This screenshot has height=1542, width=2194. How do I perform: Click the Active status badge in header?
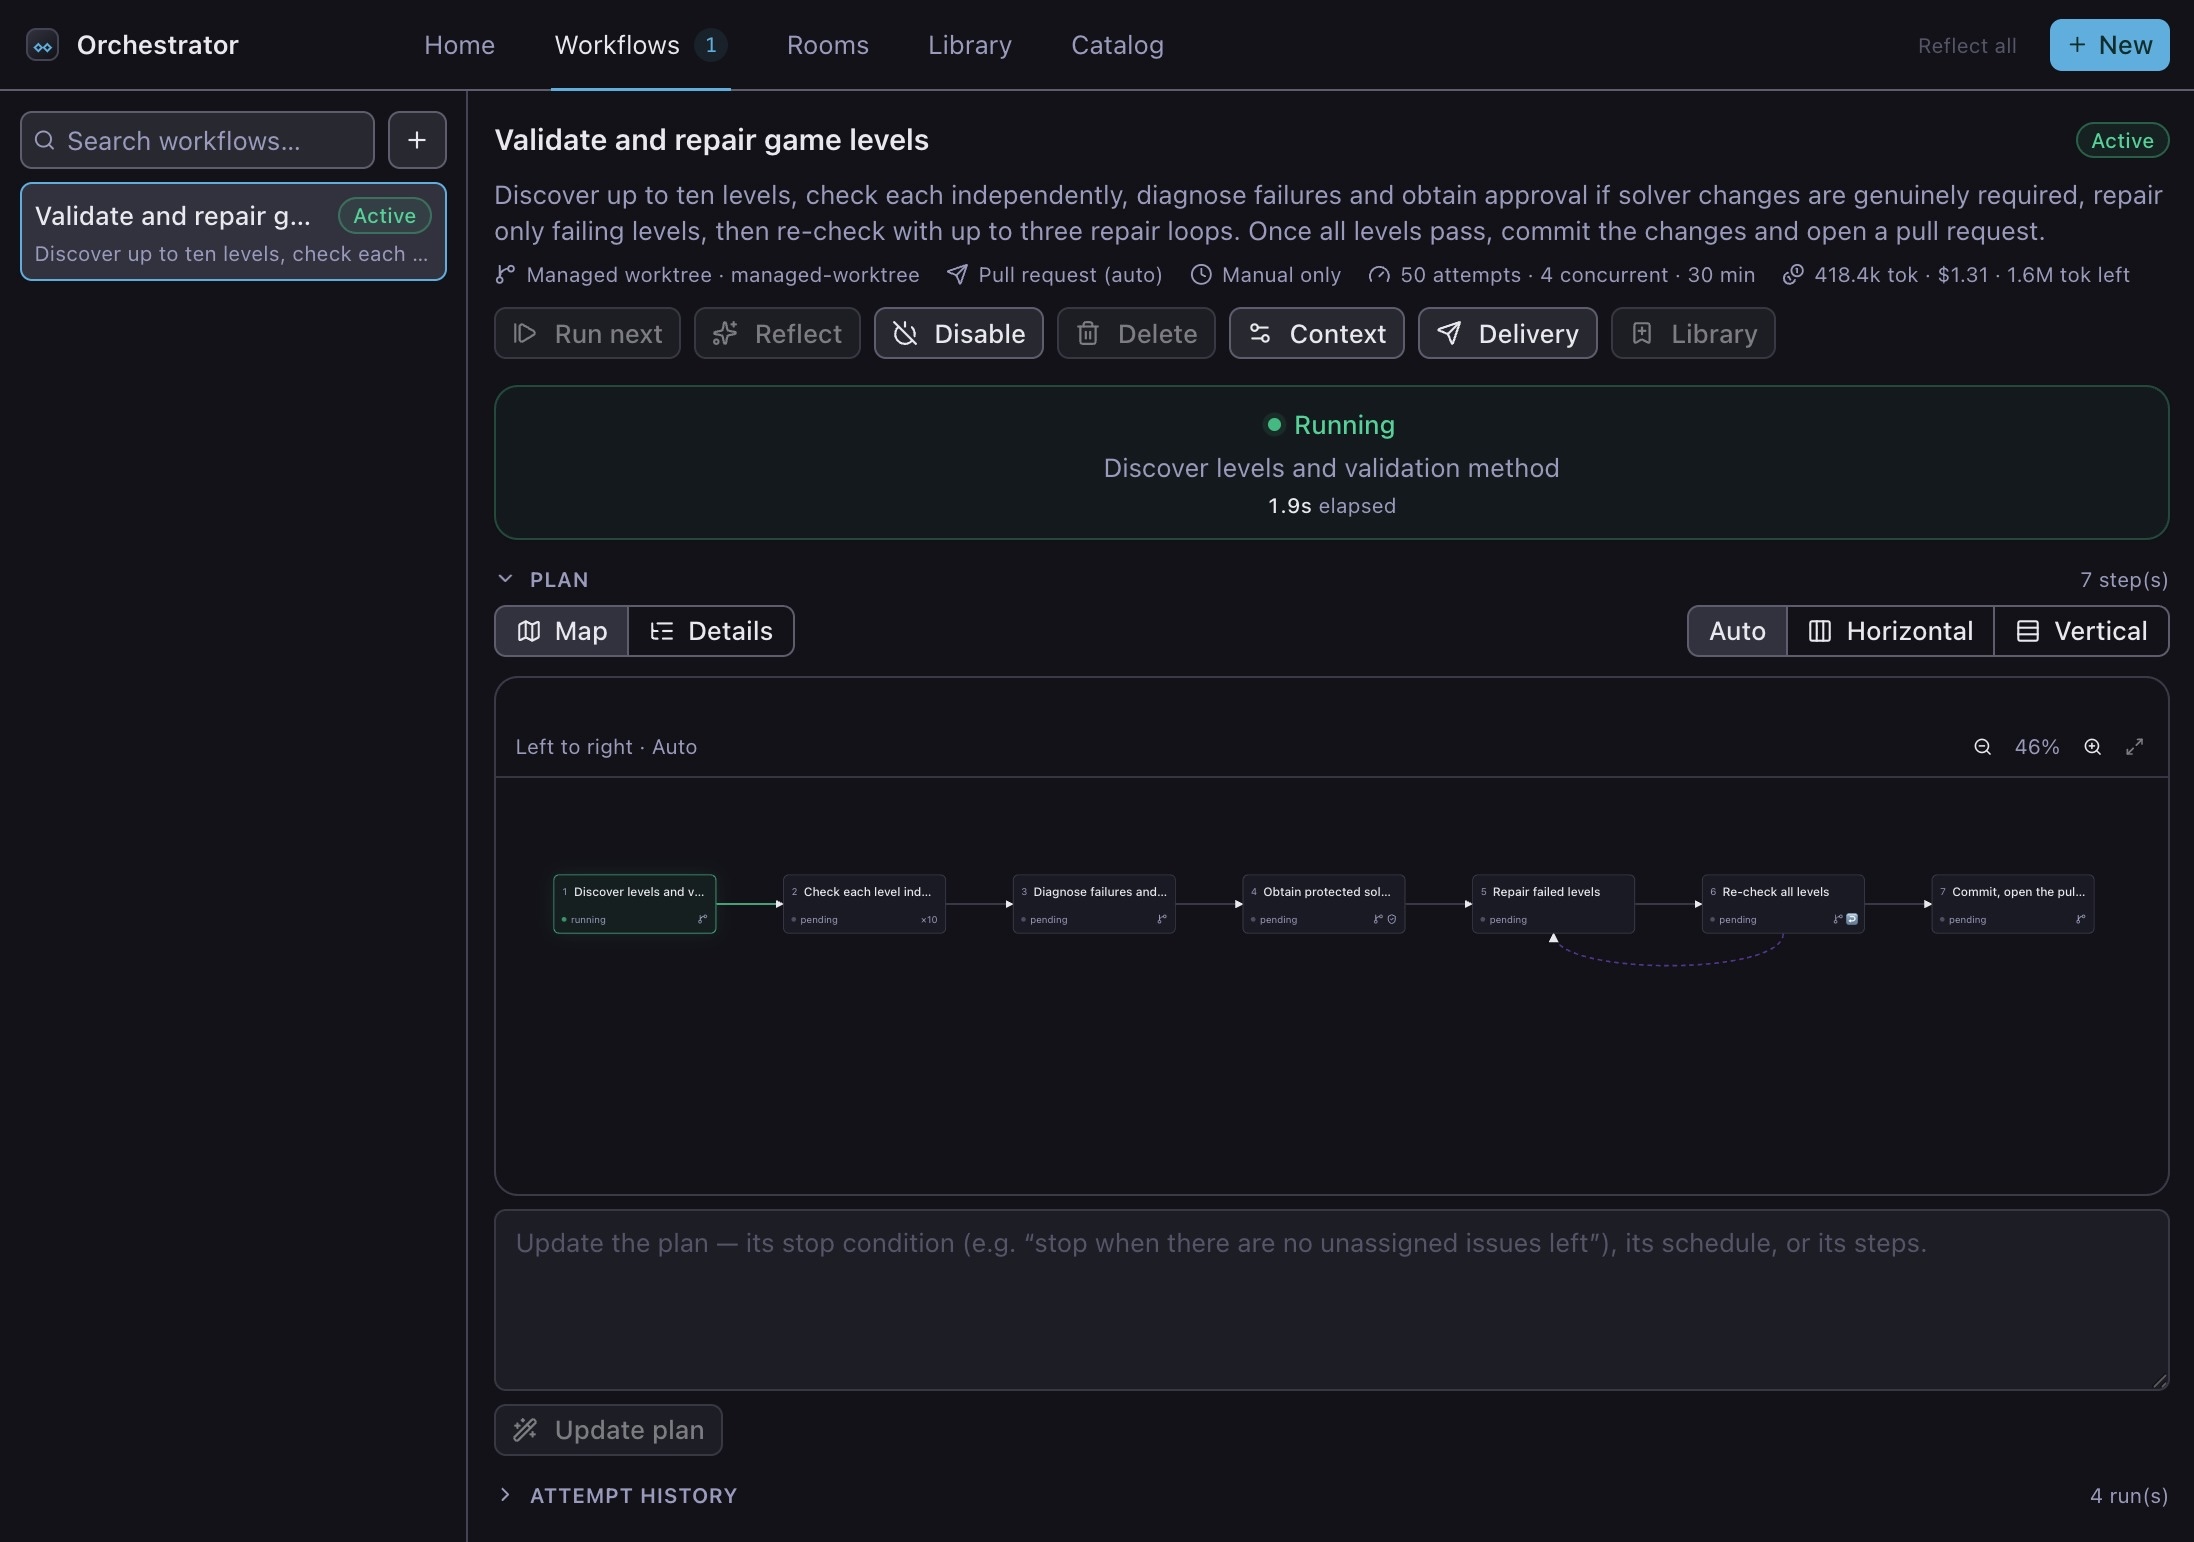pos(2122,140)
